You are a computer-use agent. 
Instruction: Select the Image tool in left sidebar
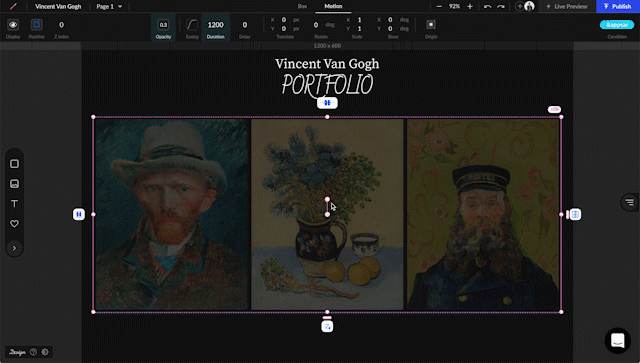click(x=14, y=184)
